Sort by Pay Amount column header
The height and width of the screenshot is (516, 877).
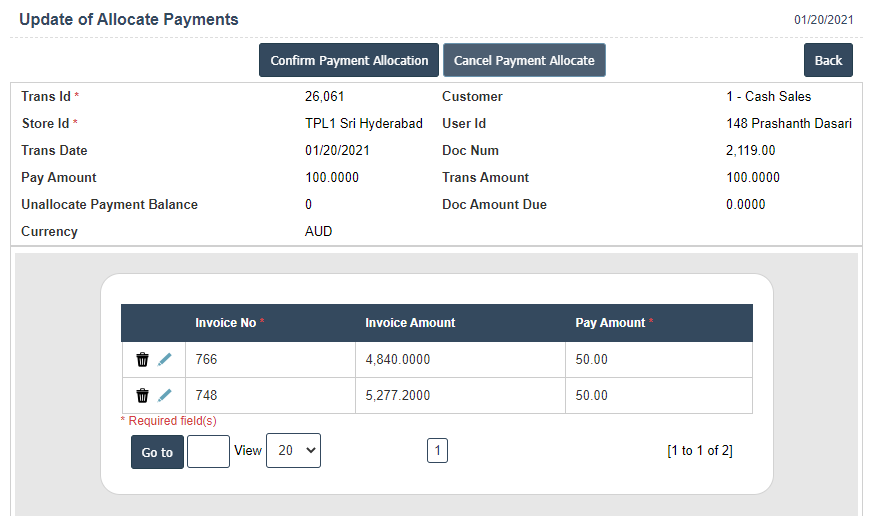610,323
